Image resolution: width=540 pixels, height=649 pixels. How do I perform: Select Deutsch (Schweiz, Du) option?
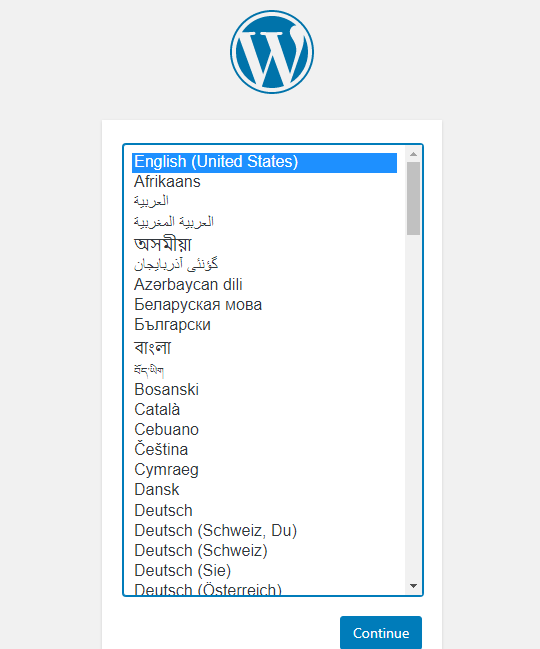[264, 531]
